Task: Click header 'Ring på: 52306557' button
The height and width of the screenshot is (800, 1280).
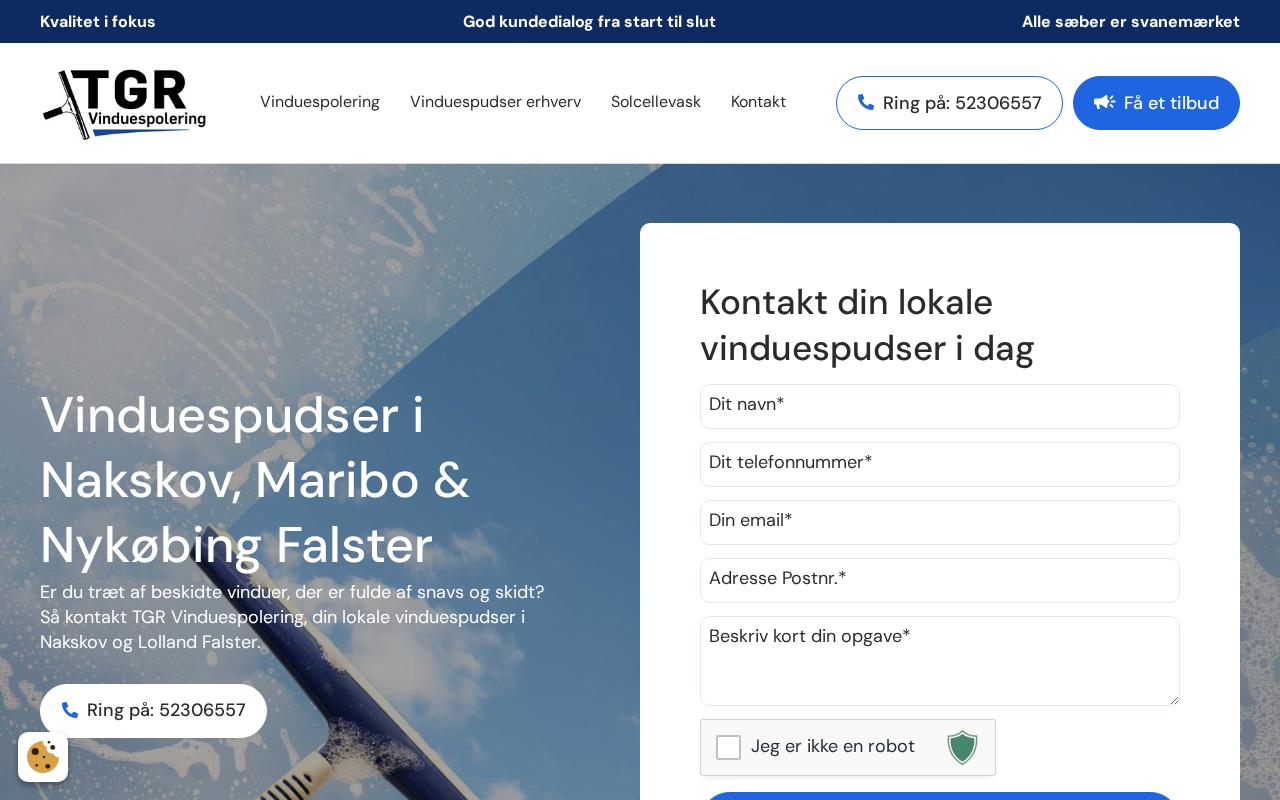Action: pyautogui.click(x=949, y=103)
